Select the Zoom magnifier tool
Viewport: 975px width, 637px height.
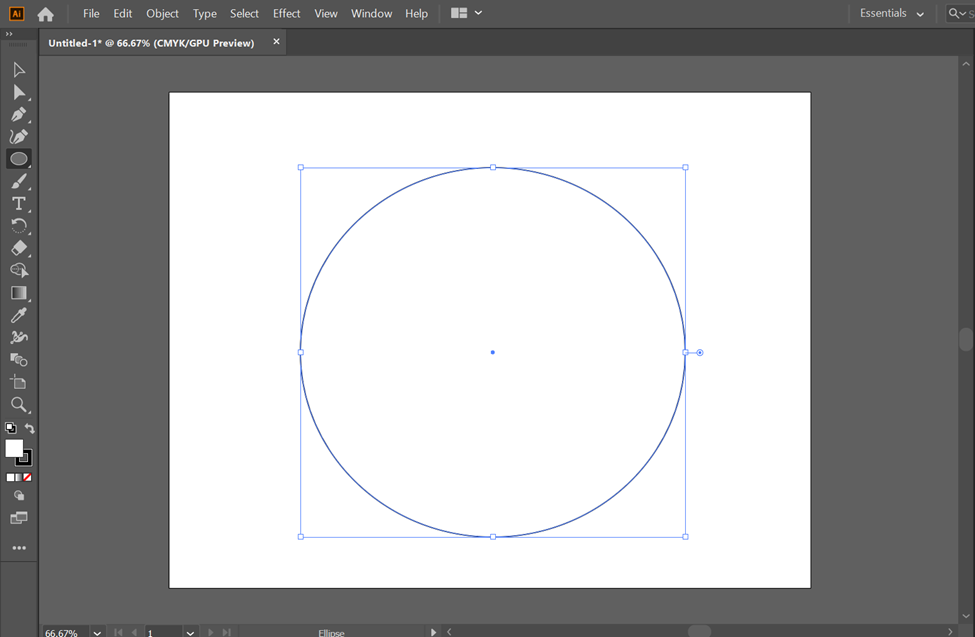click(x=19, y=405)
